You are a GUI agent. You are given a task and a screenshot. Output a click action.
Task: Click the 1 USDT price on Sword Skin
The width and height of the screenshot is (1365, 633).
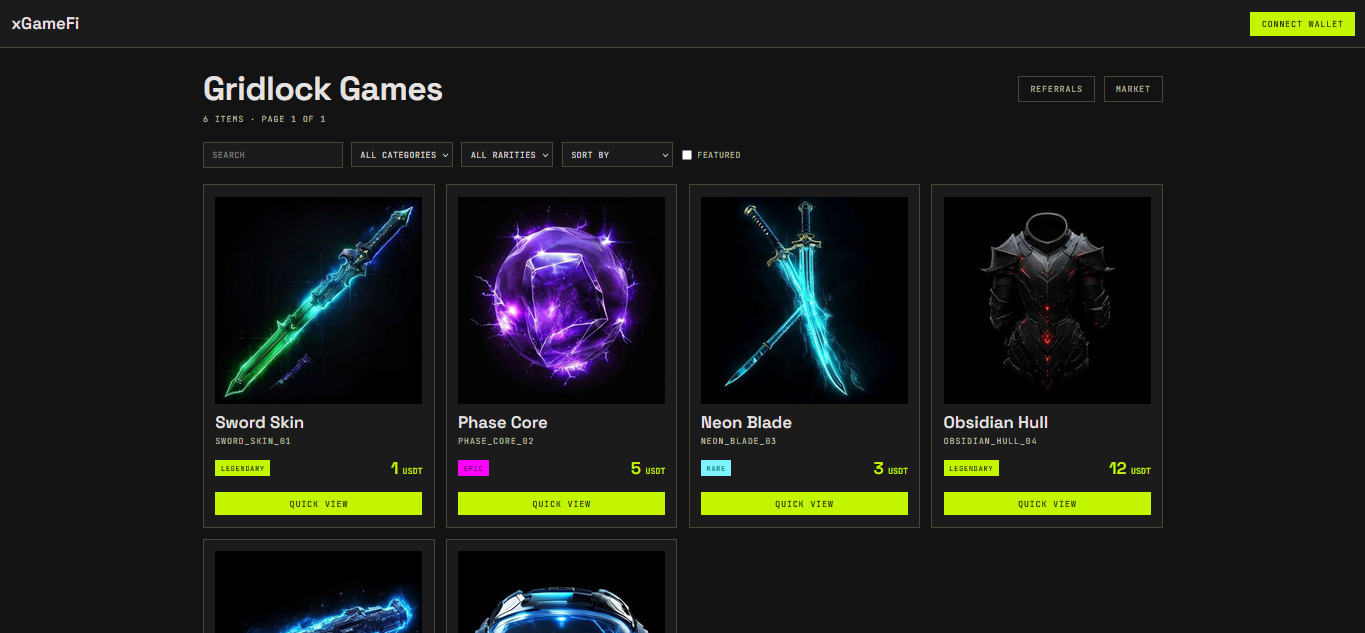pyautogui.click(x=406, y=468)
